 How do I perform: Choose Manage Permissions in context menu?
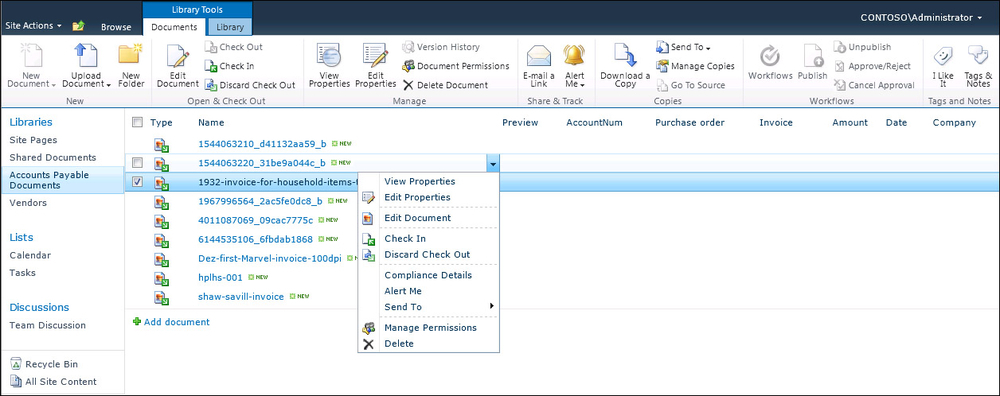tap(430, 328)
